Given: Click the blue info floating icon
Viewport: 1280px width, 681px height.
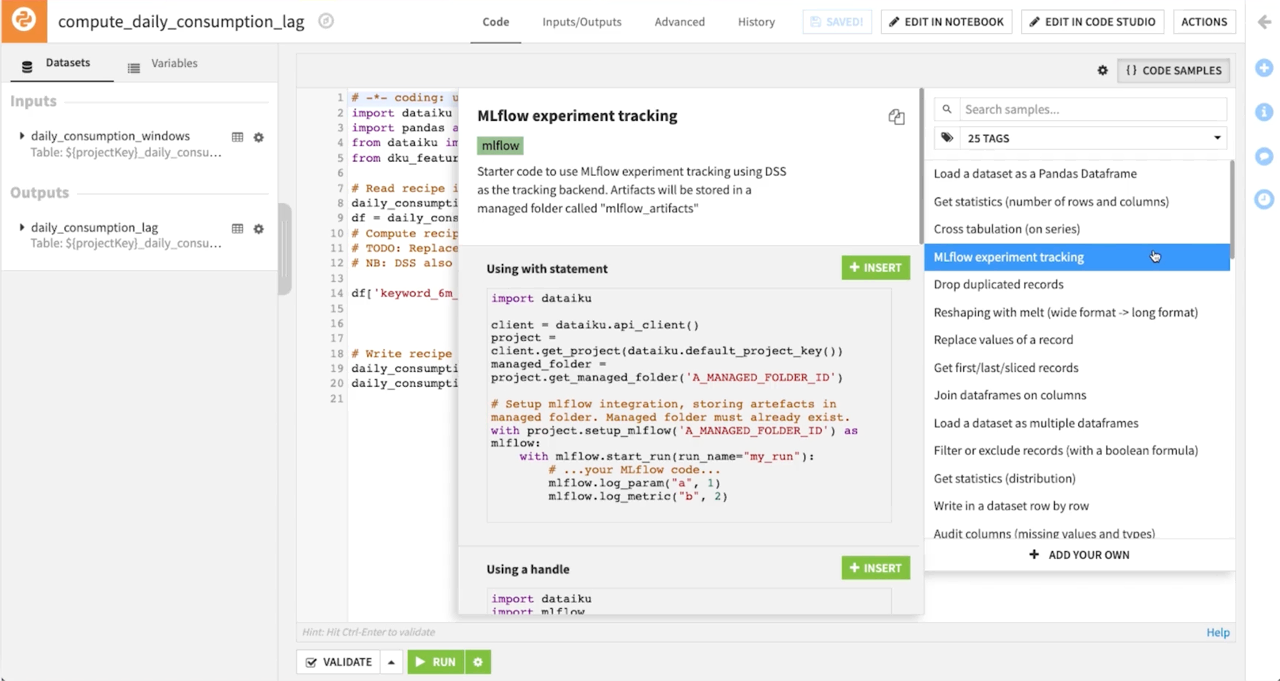Looking at the screenshot, I should (1263, 111).
